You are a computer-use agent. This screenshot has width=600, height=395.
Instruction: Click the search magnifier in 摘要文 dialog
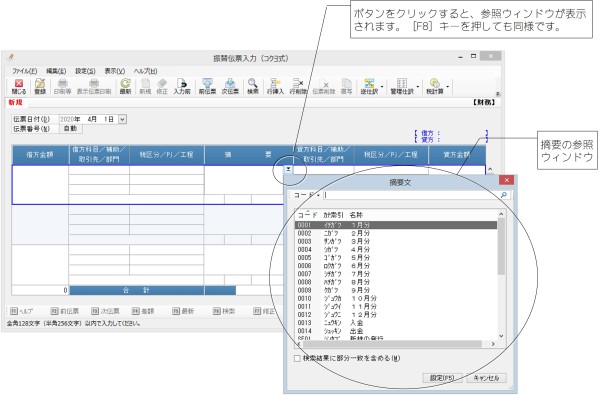[x=504, y=195]
